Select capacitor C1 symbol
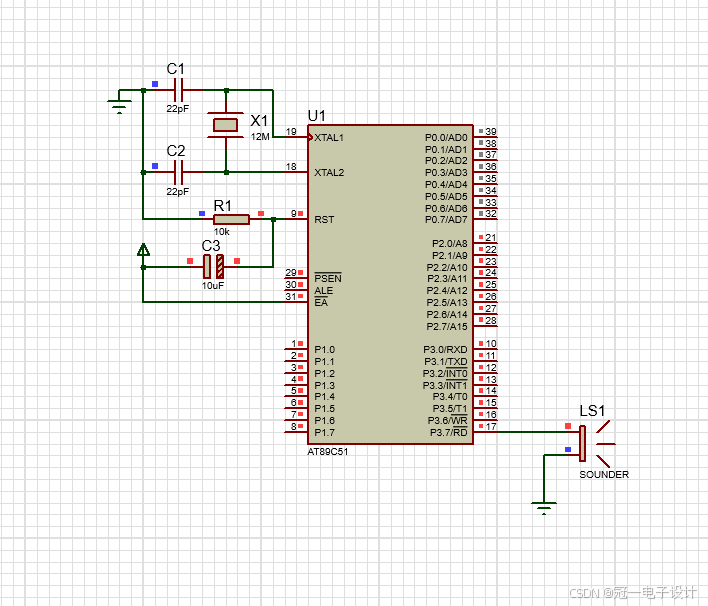This screenshot has width=708, height=606. tap(178, 90)
